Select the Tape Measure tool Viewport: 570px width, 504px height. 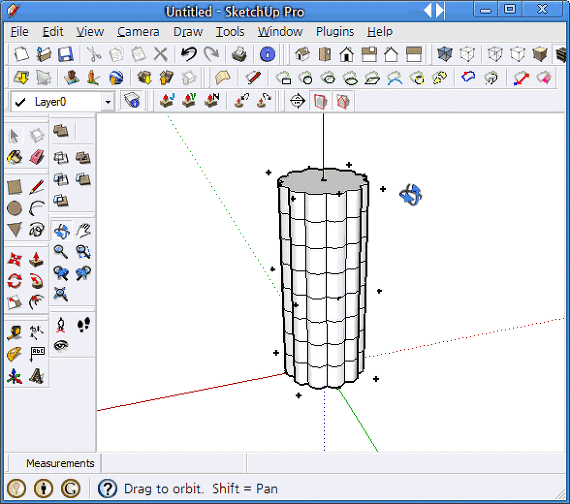point(15,332)
